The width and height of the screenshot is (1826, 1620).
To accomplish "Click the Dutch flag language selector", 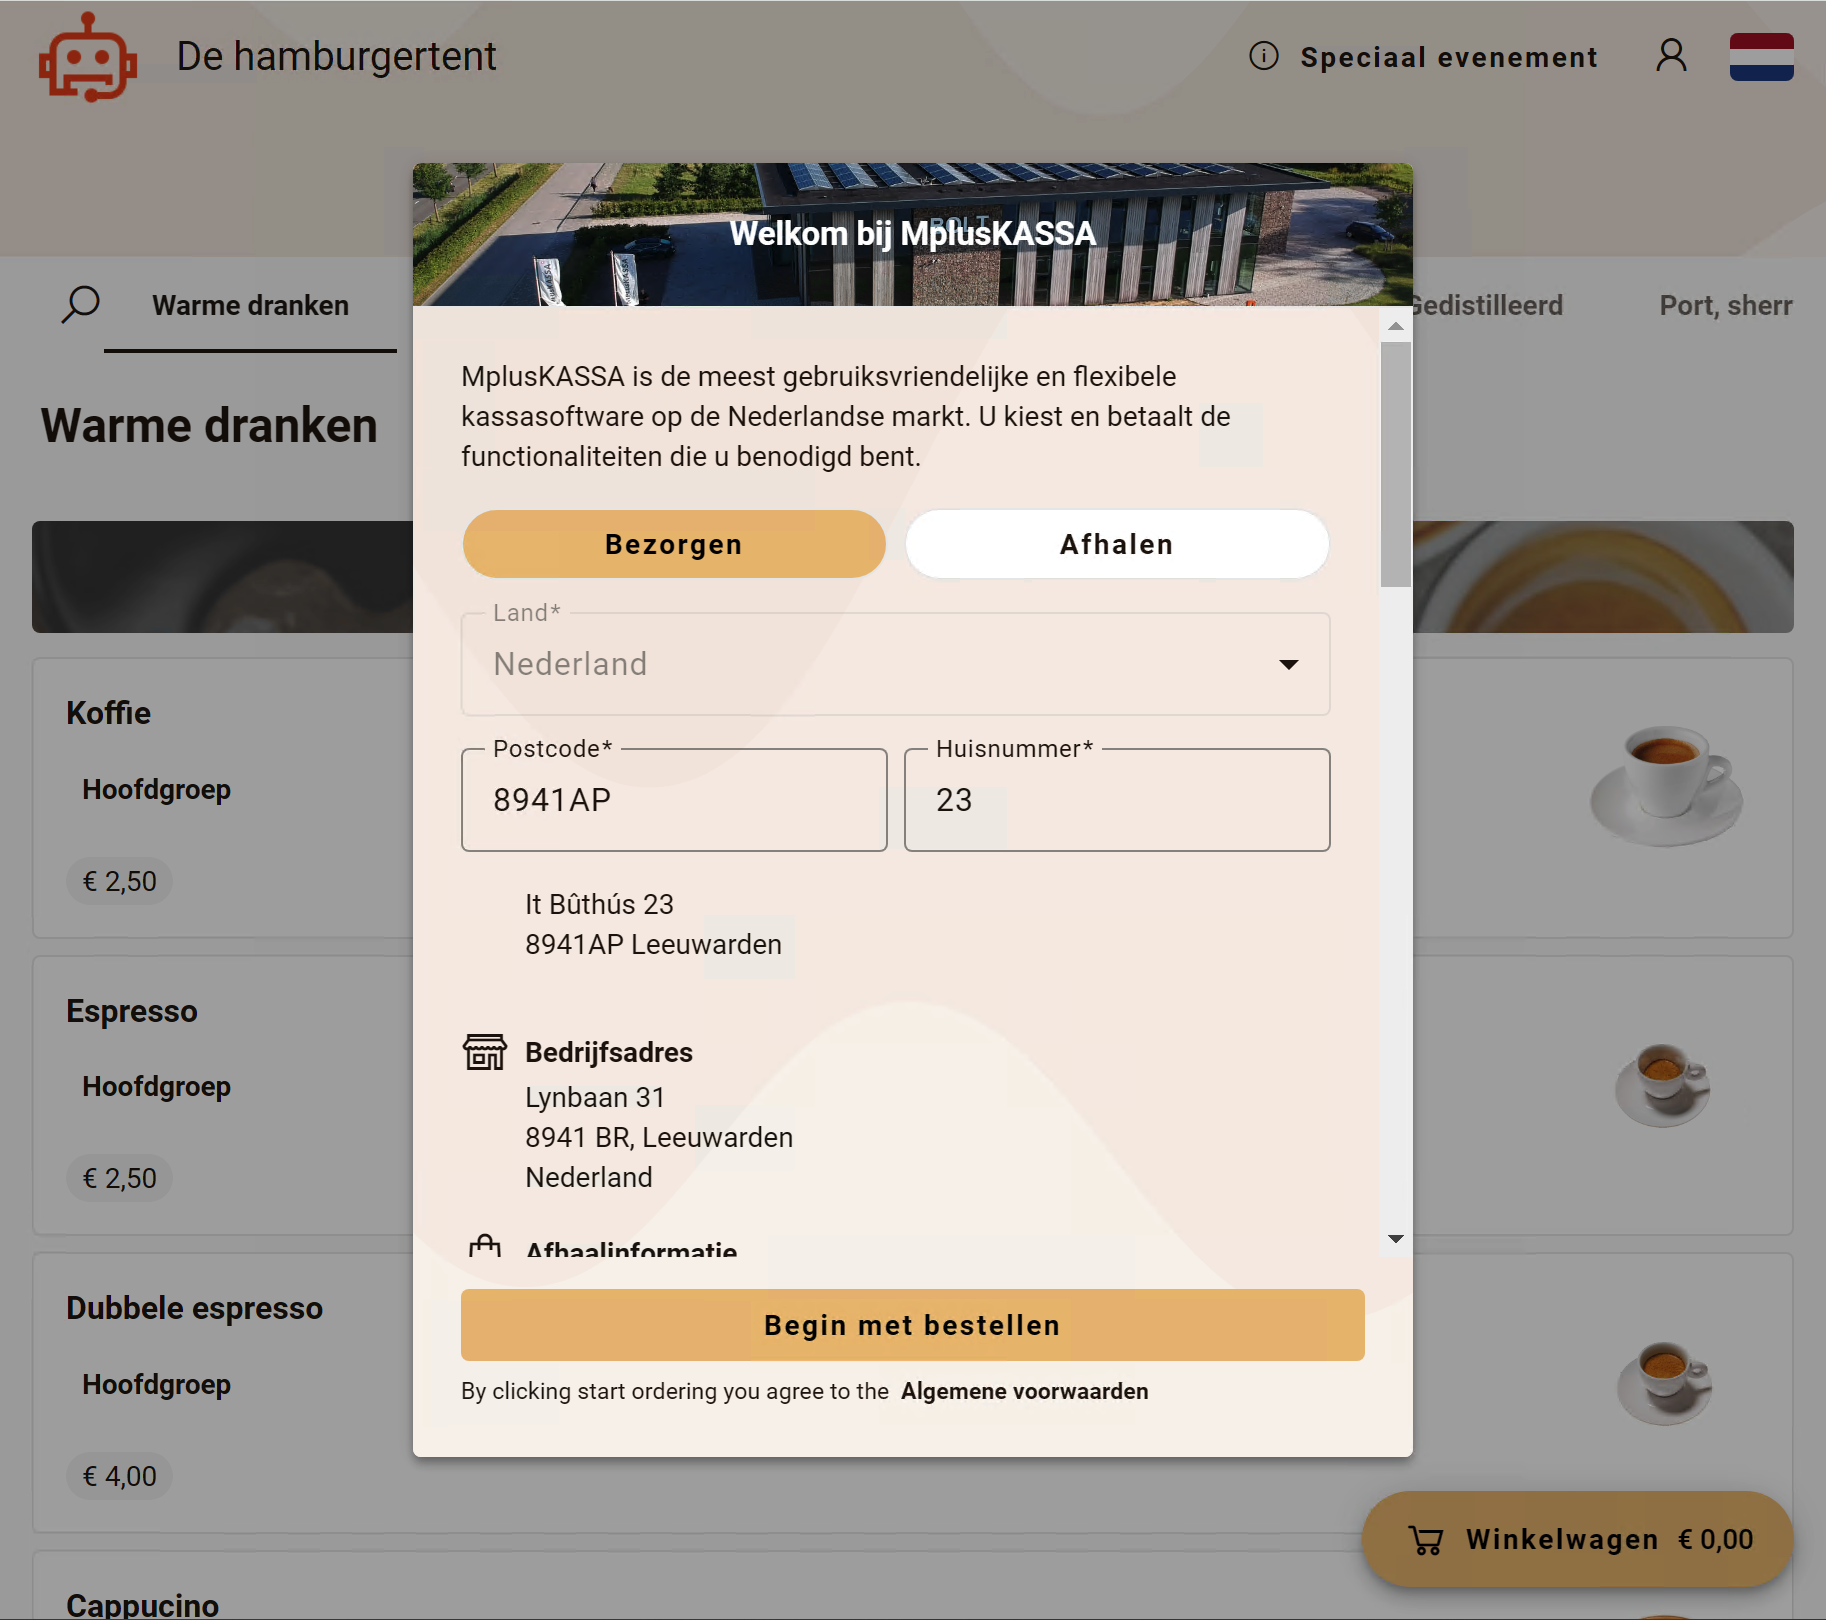I will point(1761,57).
